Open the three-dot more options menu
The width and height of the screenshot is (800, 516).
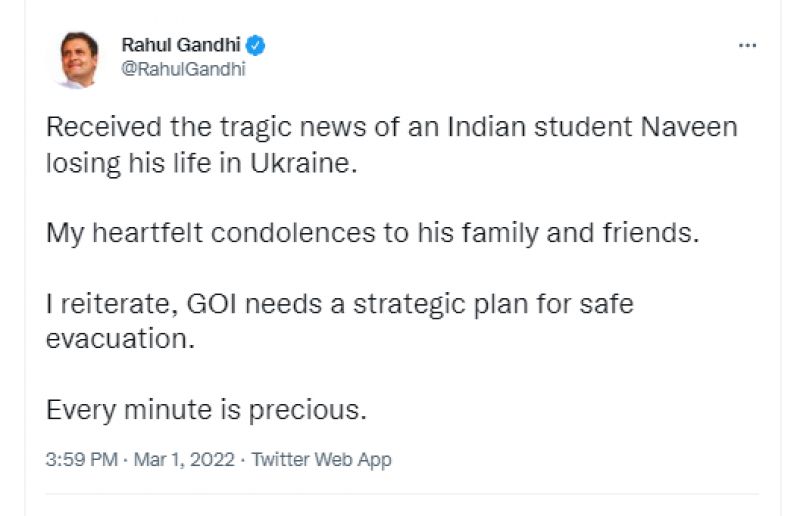point(747,46)
